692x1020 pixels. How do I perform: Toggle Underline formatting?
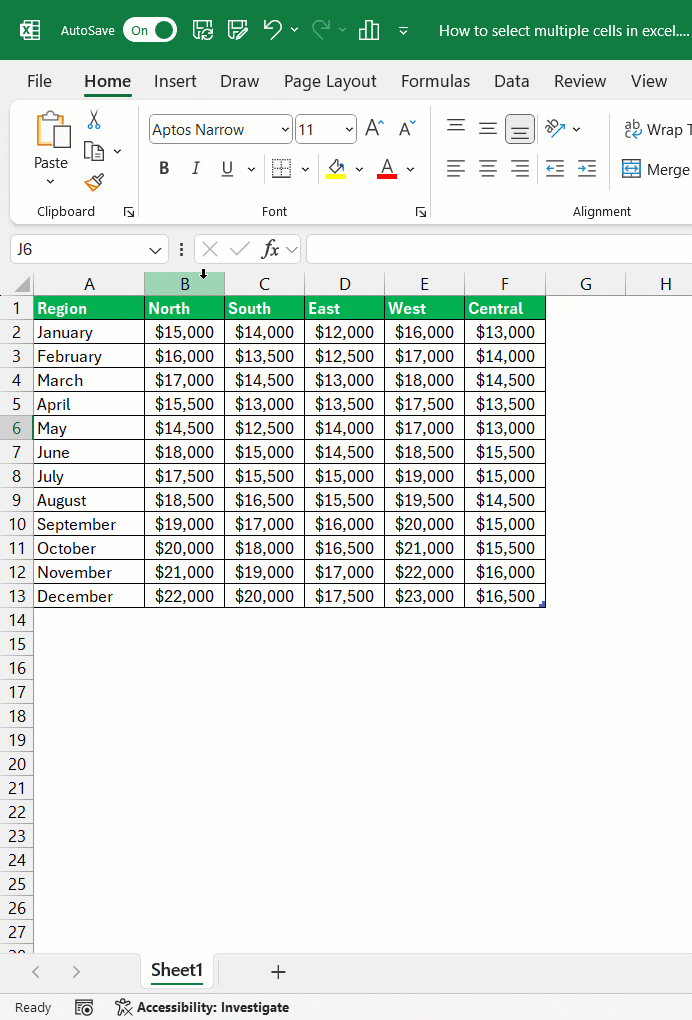(227, 168)
